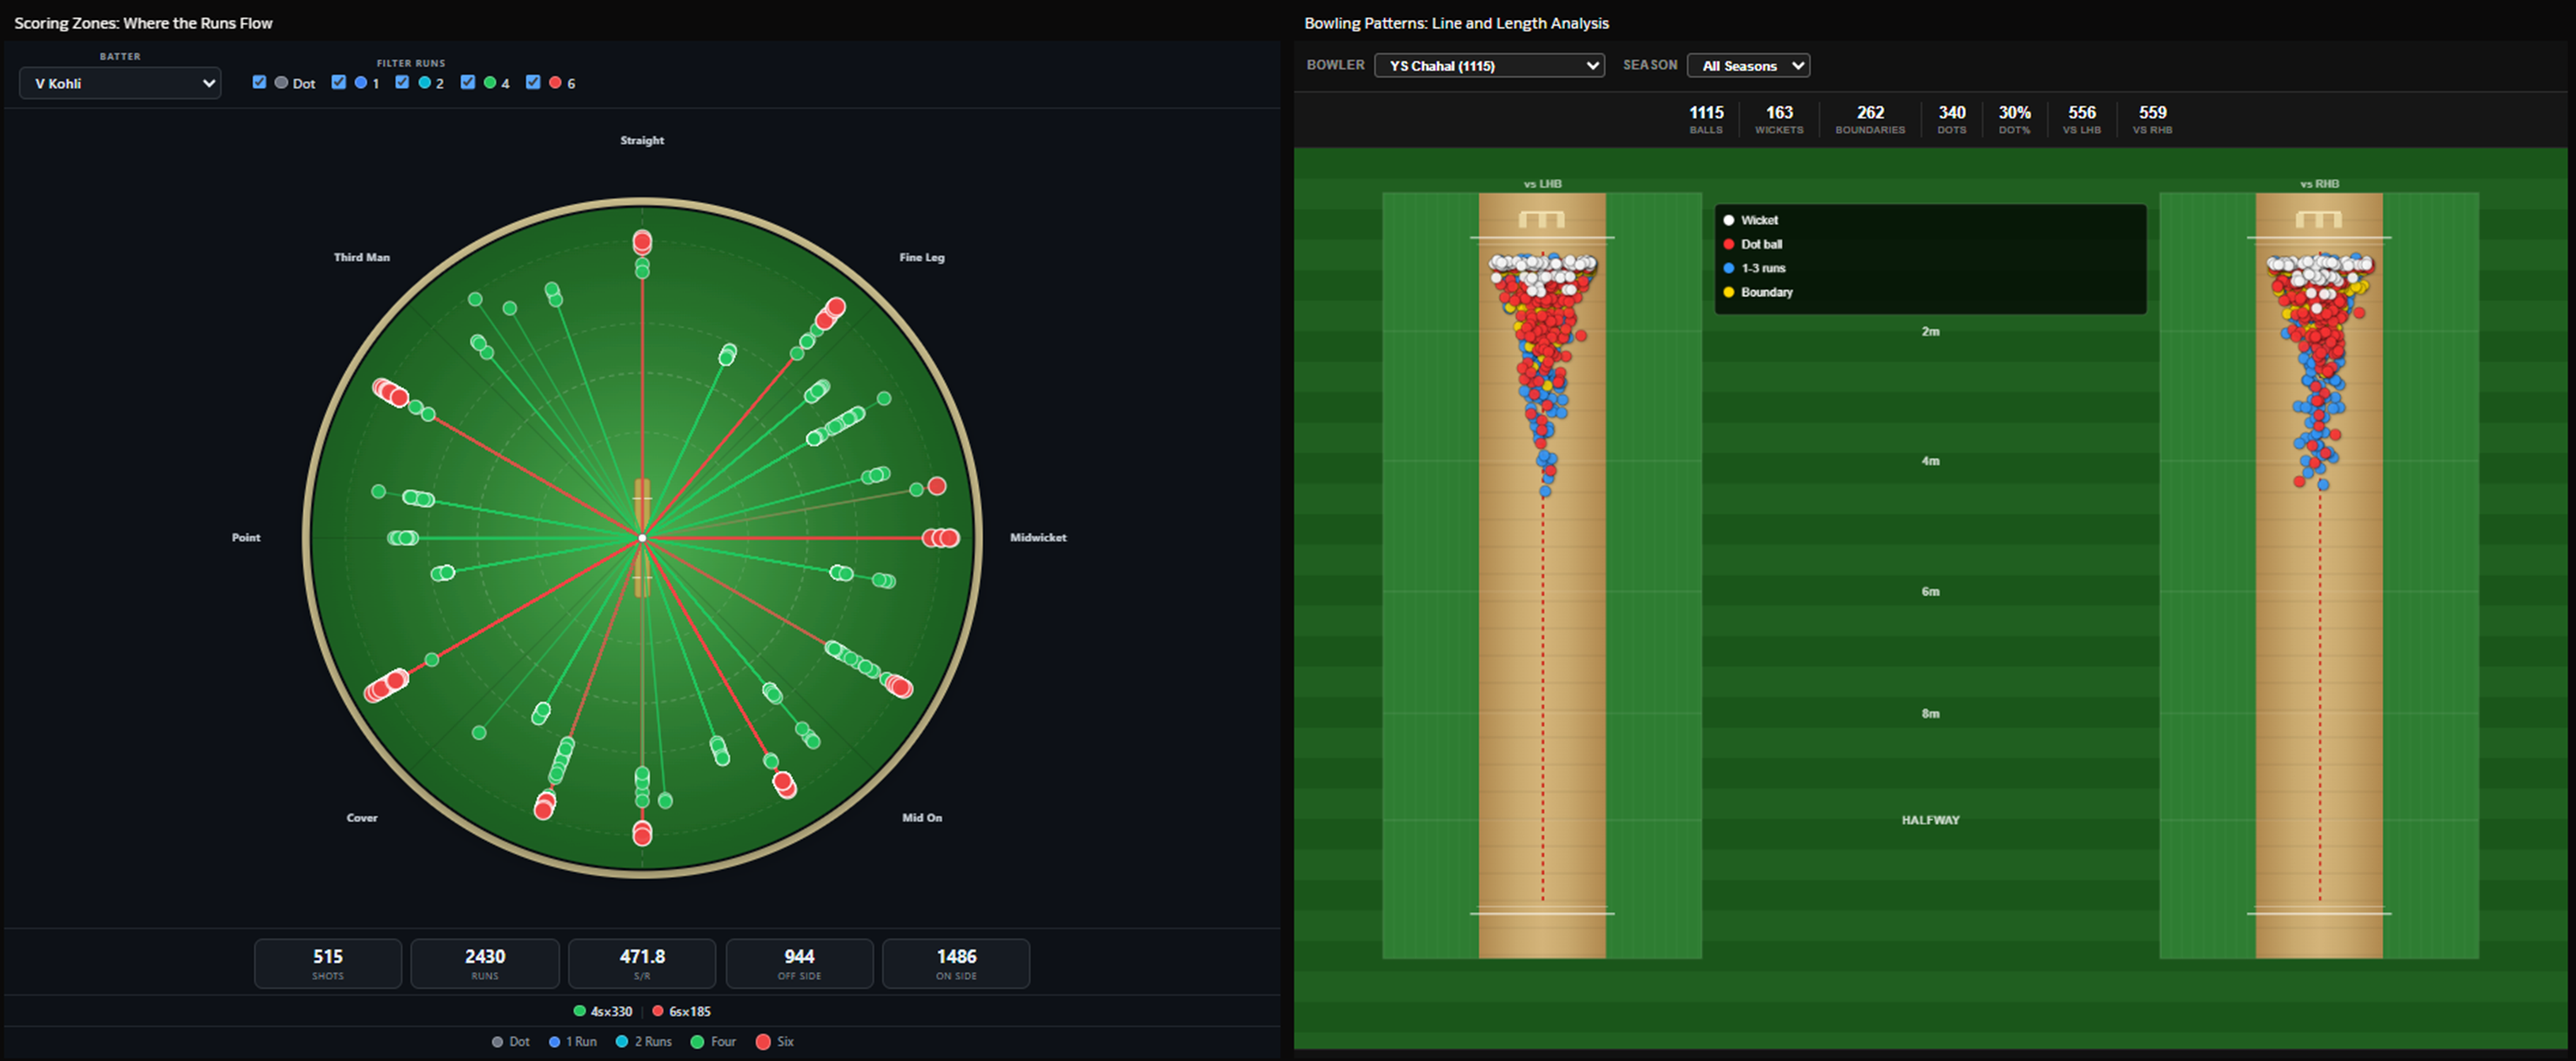Click the red Six dot in bottom legend
This screenshot has width=2576, height=1061.
(763, 1042)
